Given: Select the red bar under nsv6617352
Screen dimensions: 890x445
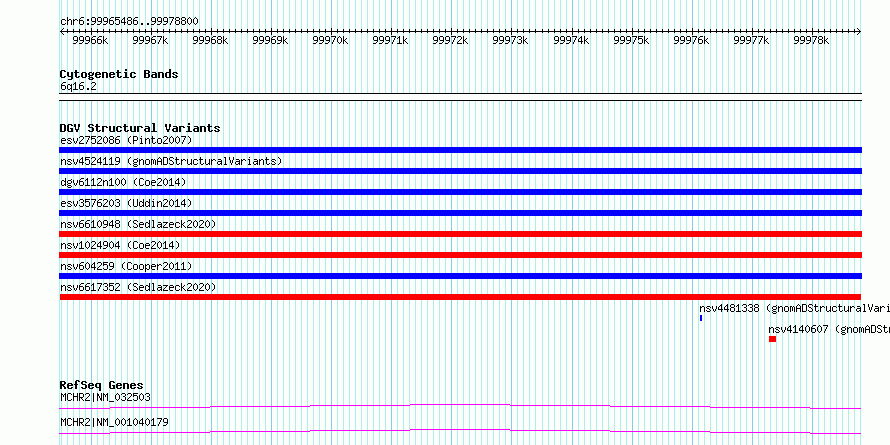Looking at the screenshot, I should pyautogui.click(x=460, y=297).
